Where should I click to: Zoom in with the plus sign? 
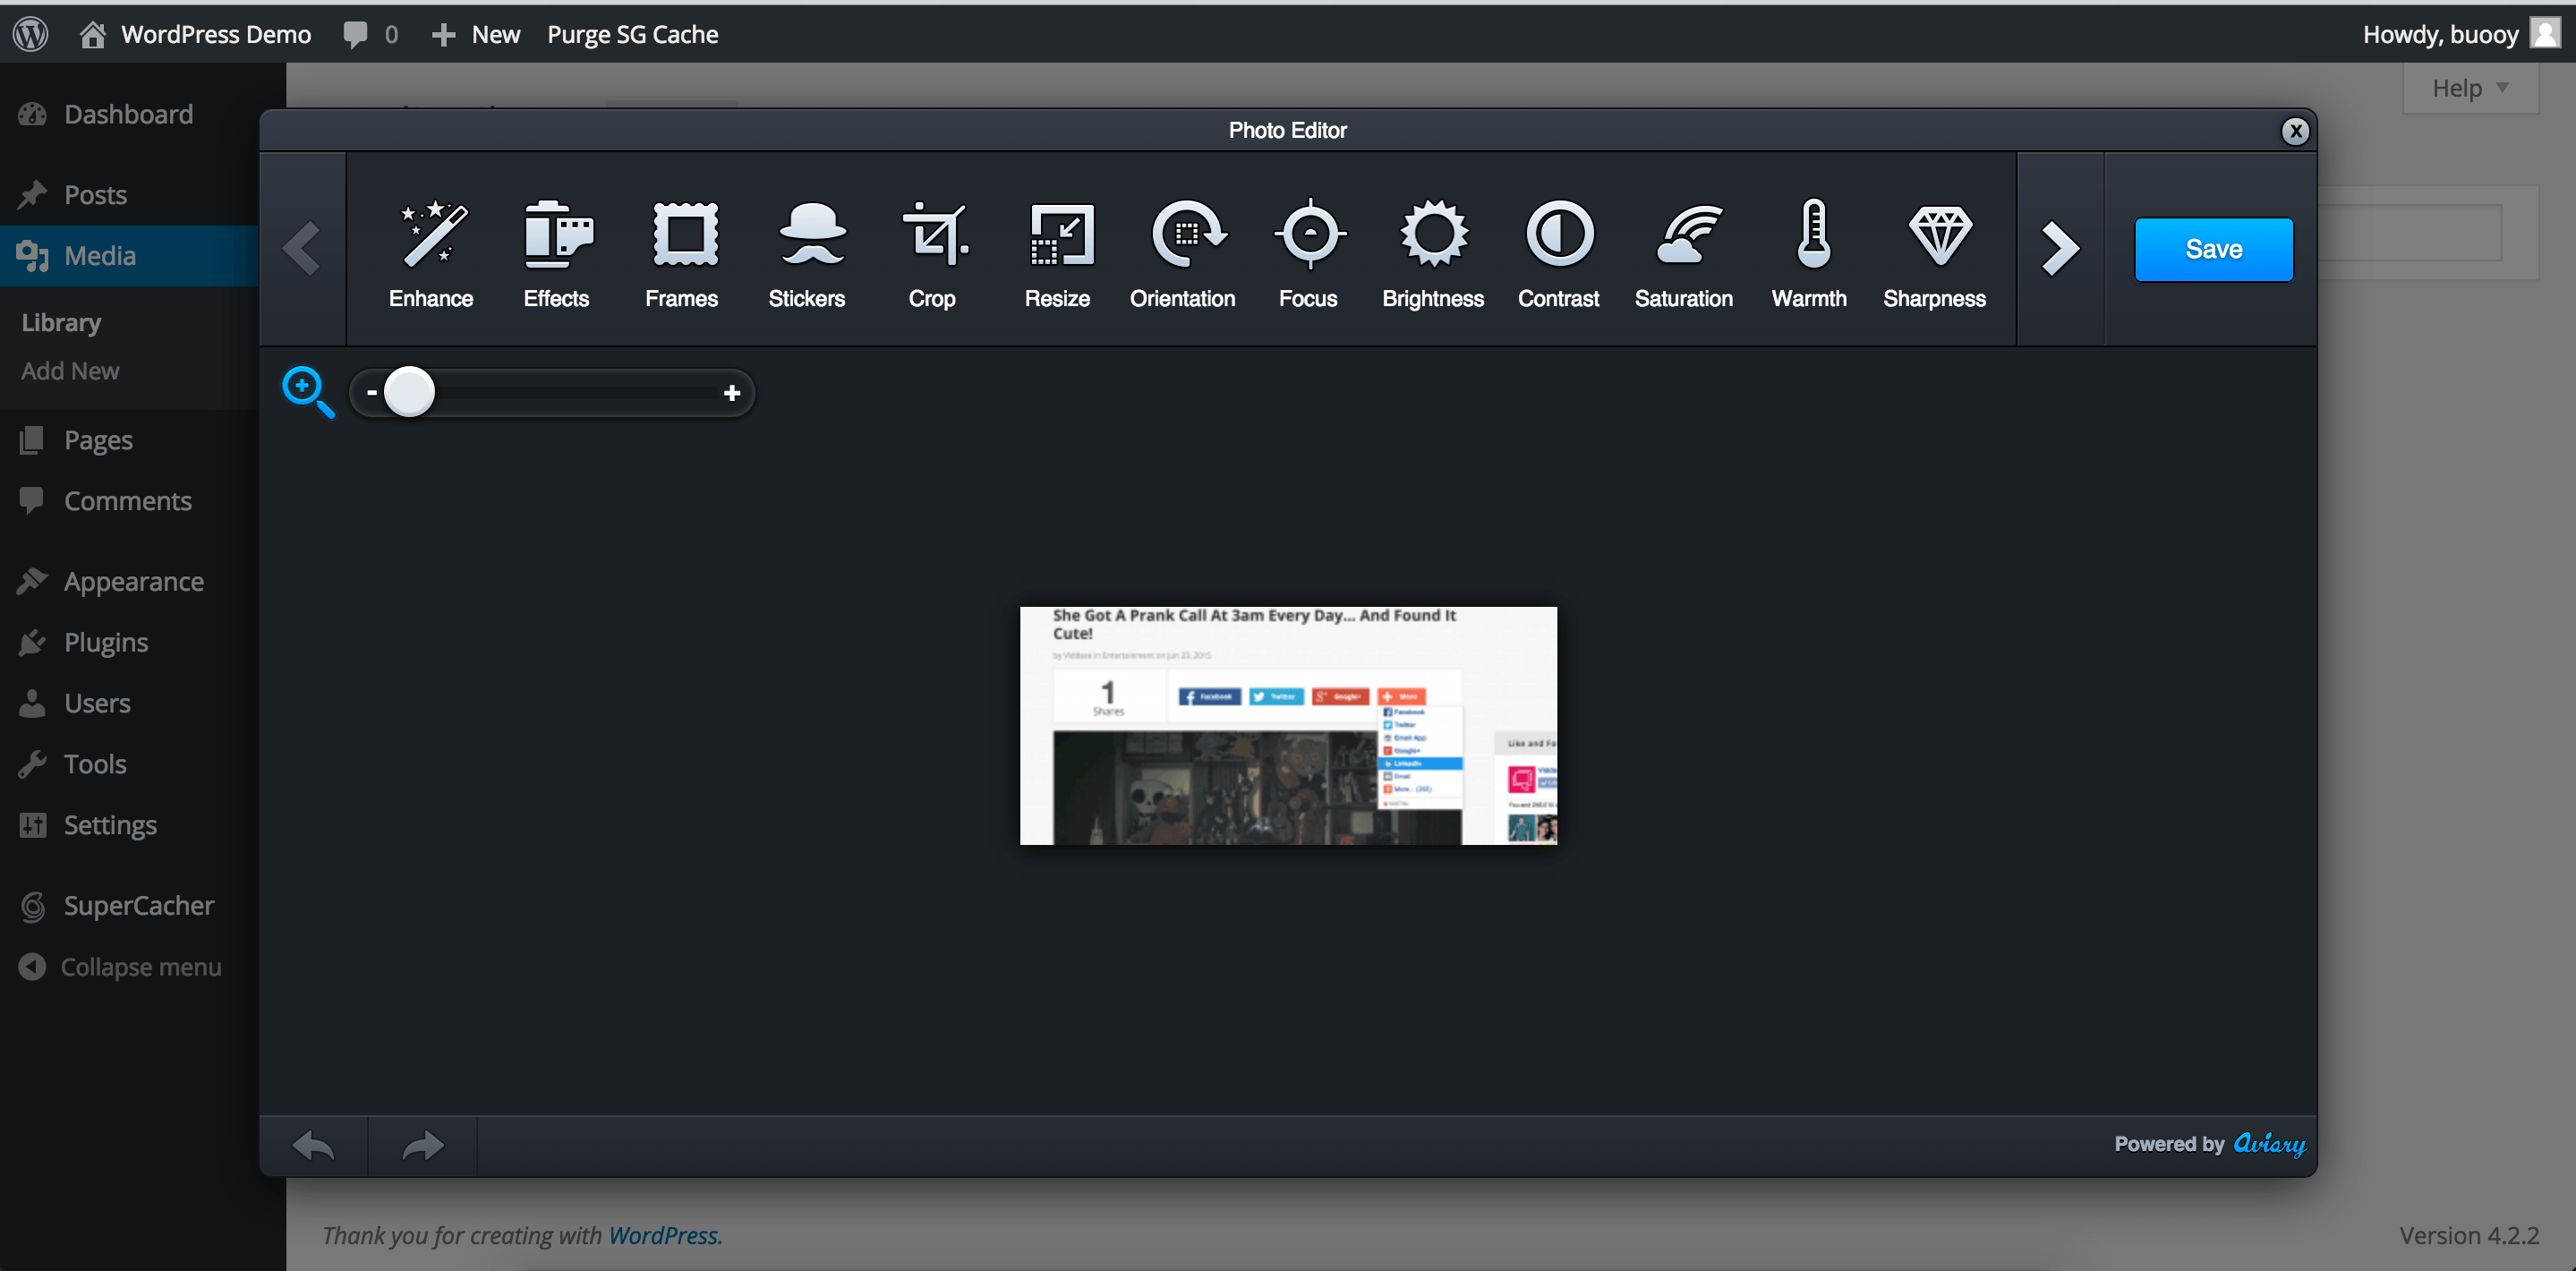pyautogui.click(x=732, y=393)
